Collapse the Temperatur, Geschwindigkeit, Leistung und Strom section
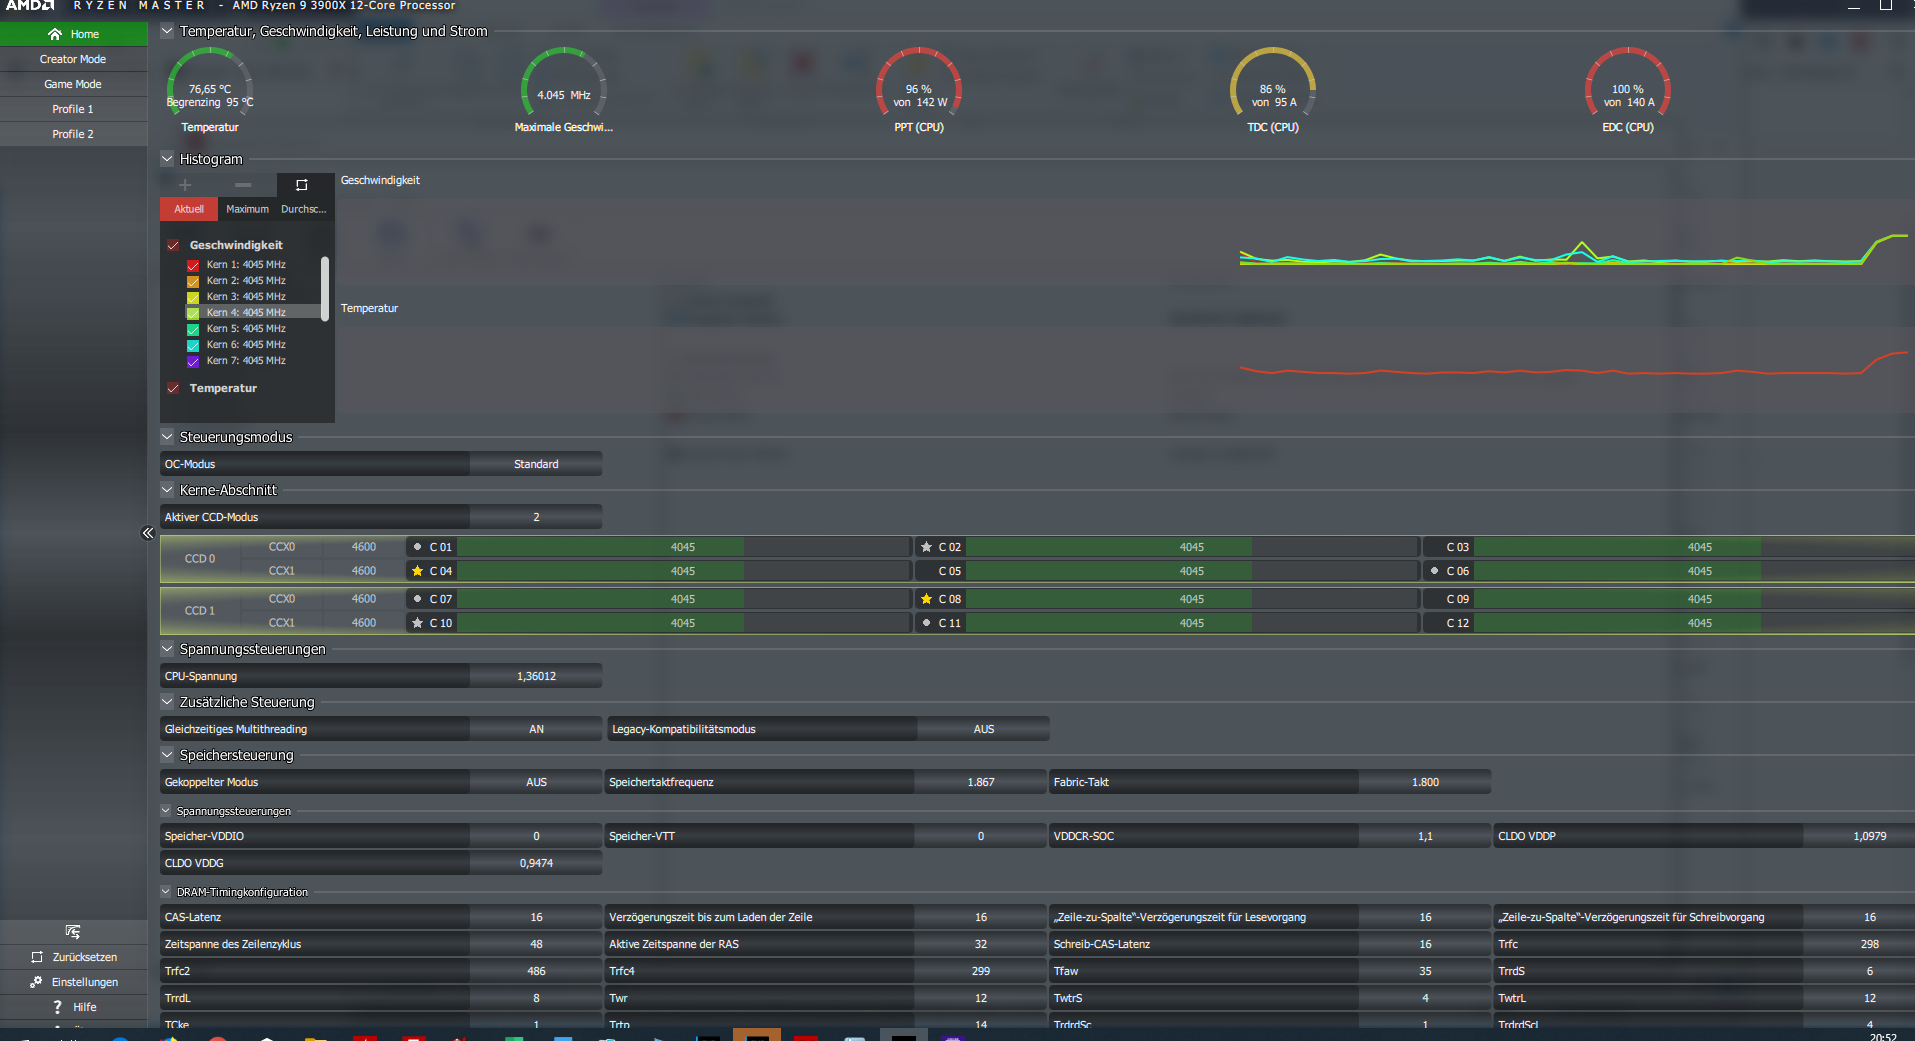The height and width of the screenshot is (1041, 1915). click(167, 31)
